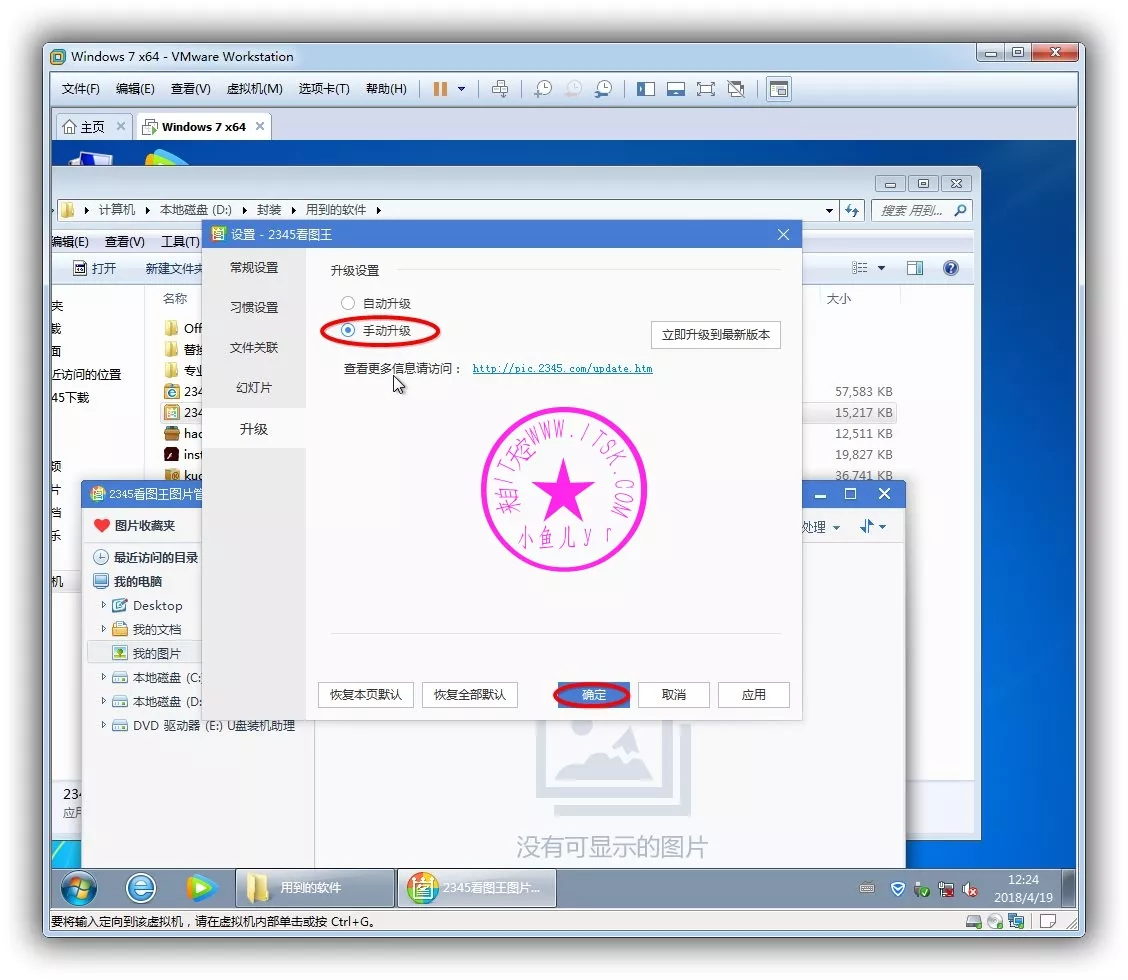Enter full screen mode via toolbar icon
The width and height of the screenshot is (1128, 980).
tap(706, 89)
